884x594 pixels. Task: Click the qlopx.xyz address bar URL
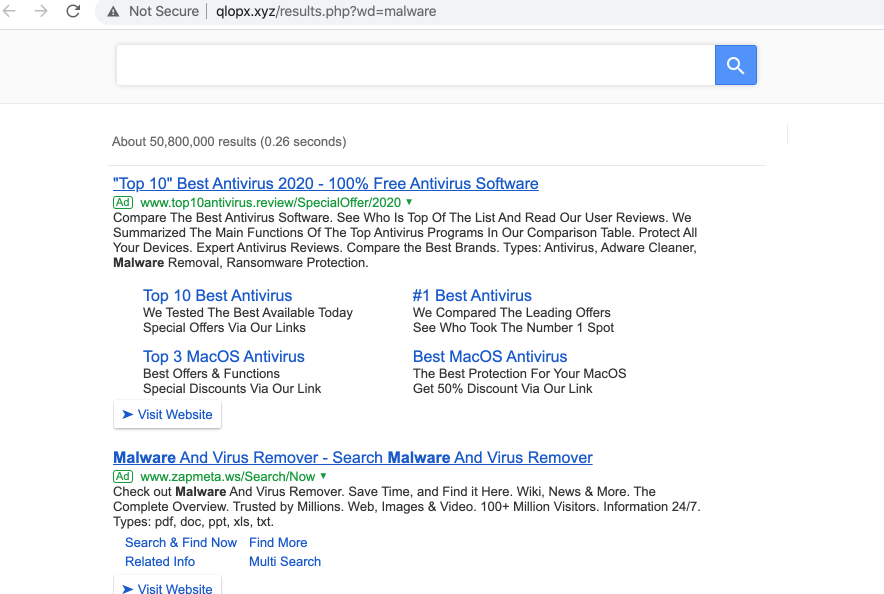click(x=326, y=12)
